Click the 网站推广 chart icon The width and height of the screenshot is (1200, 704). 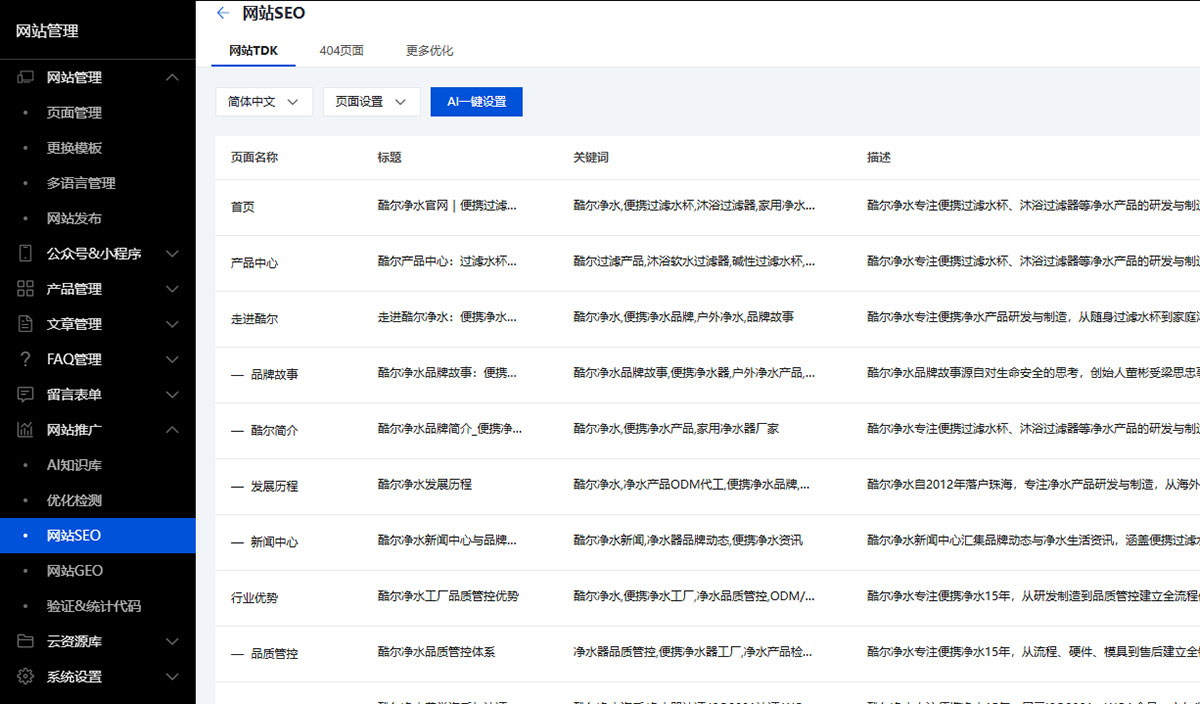click(x=26, y=430)
